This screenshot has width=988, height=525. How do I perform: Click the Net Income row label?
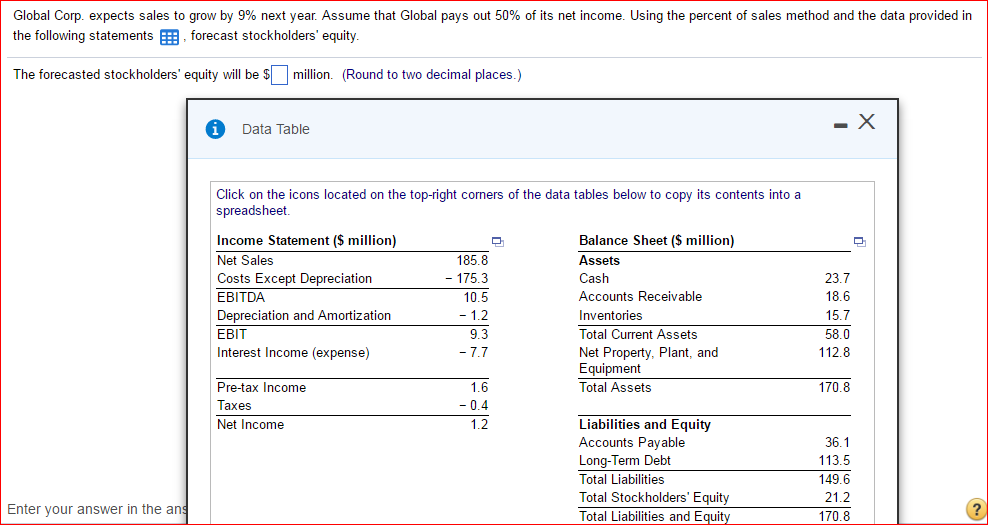tap(250, 424)
